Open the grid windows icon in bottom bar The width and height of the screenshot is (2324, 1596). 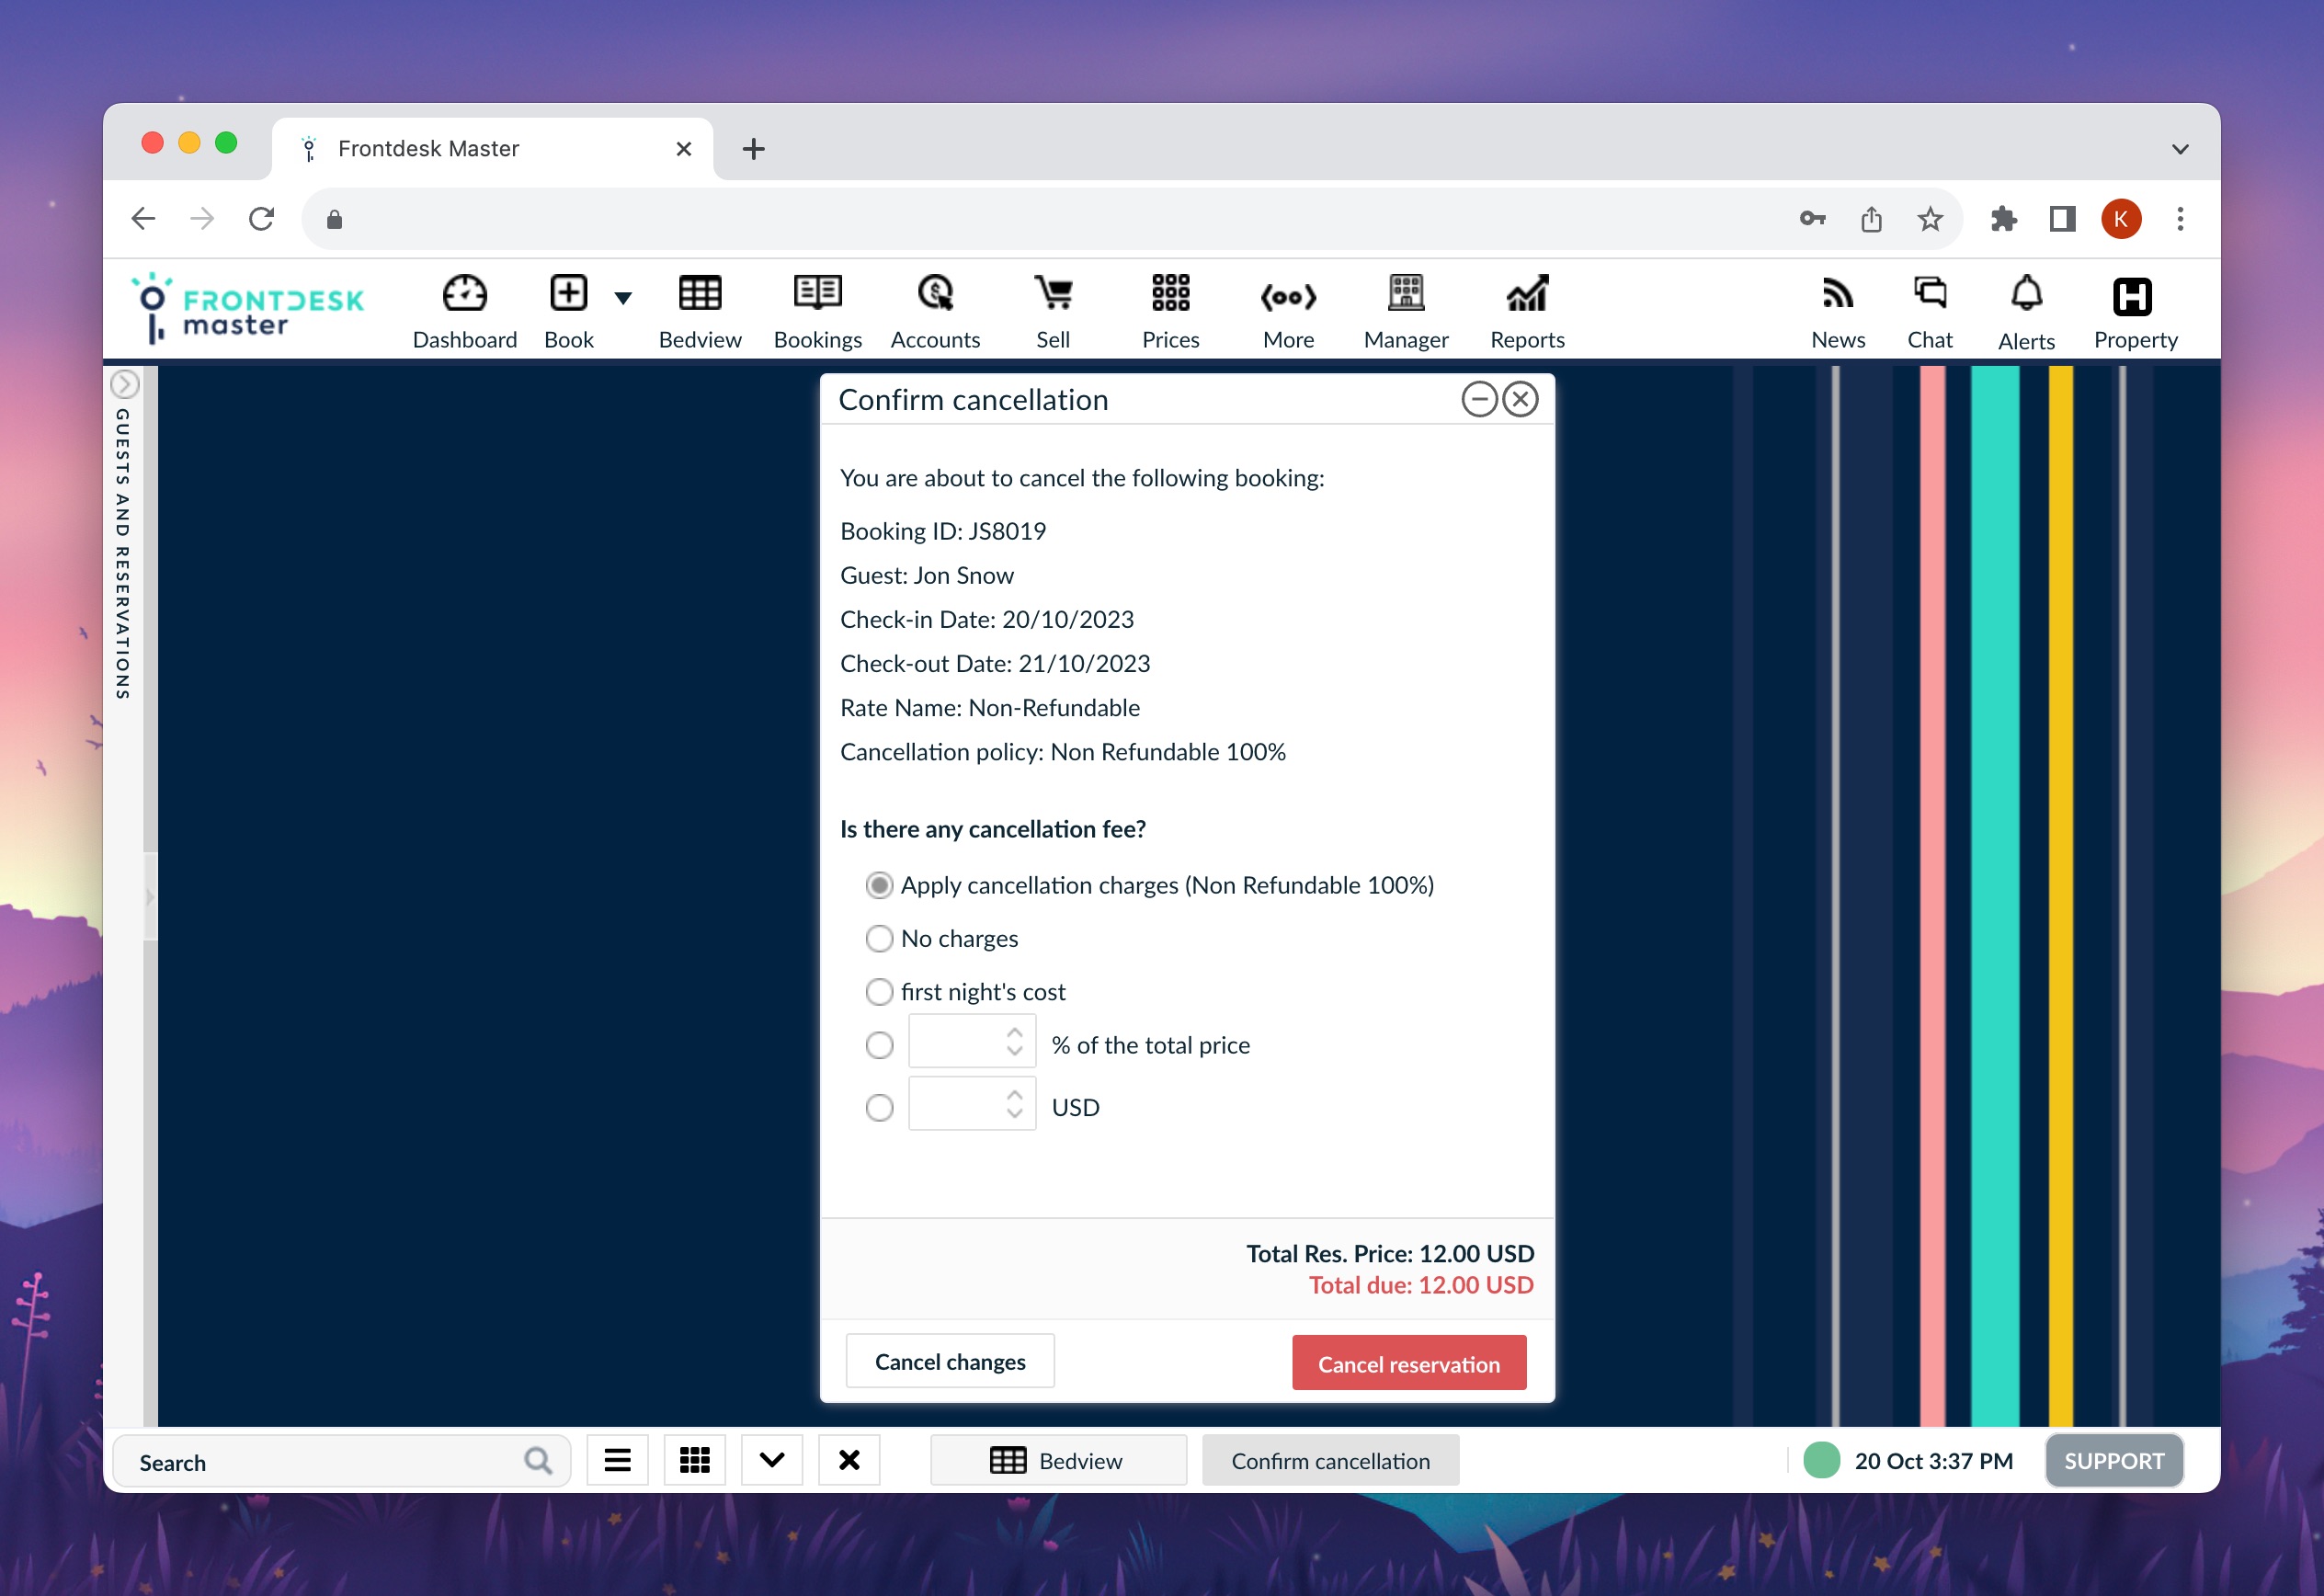(x=694, y=1461)
